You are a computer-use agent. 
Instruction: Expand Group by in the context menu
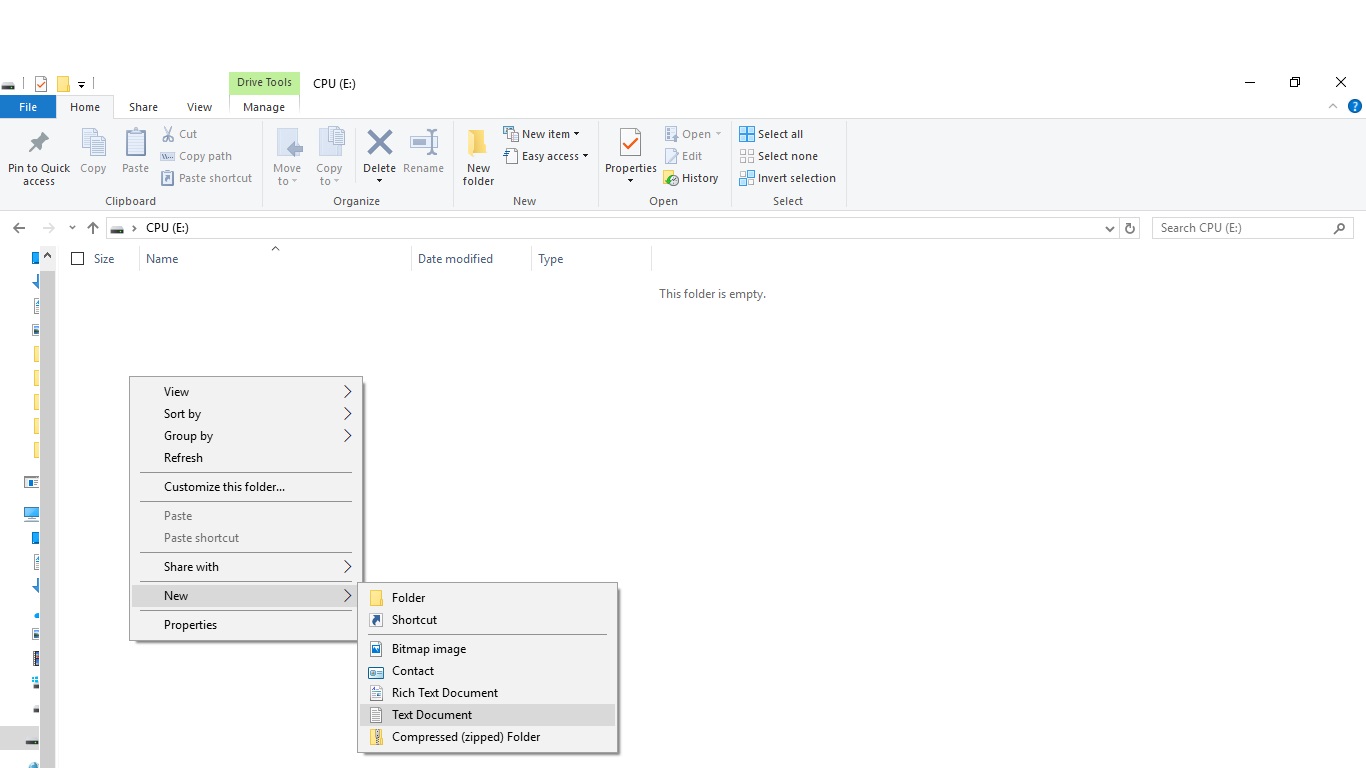[246, 436]
